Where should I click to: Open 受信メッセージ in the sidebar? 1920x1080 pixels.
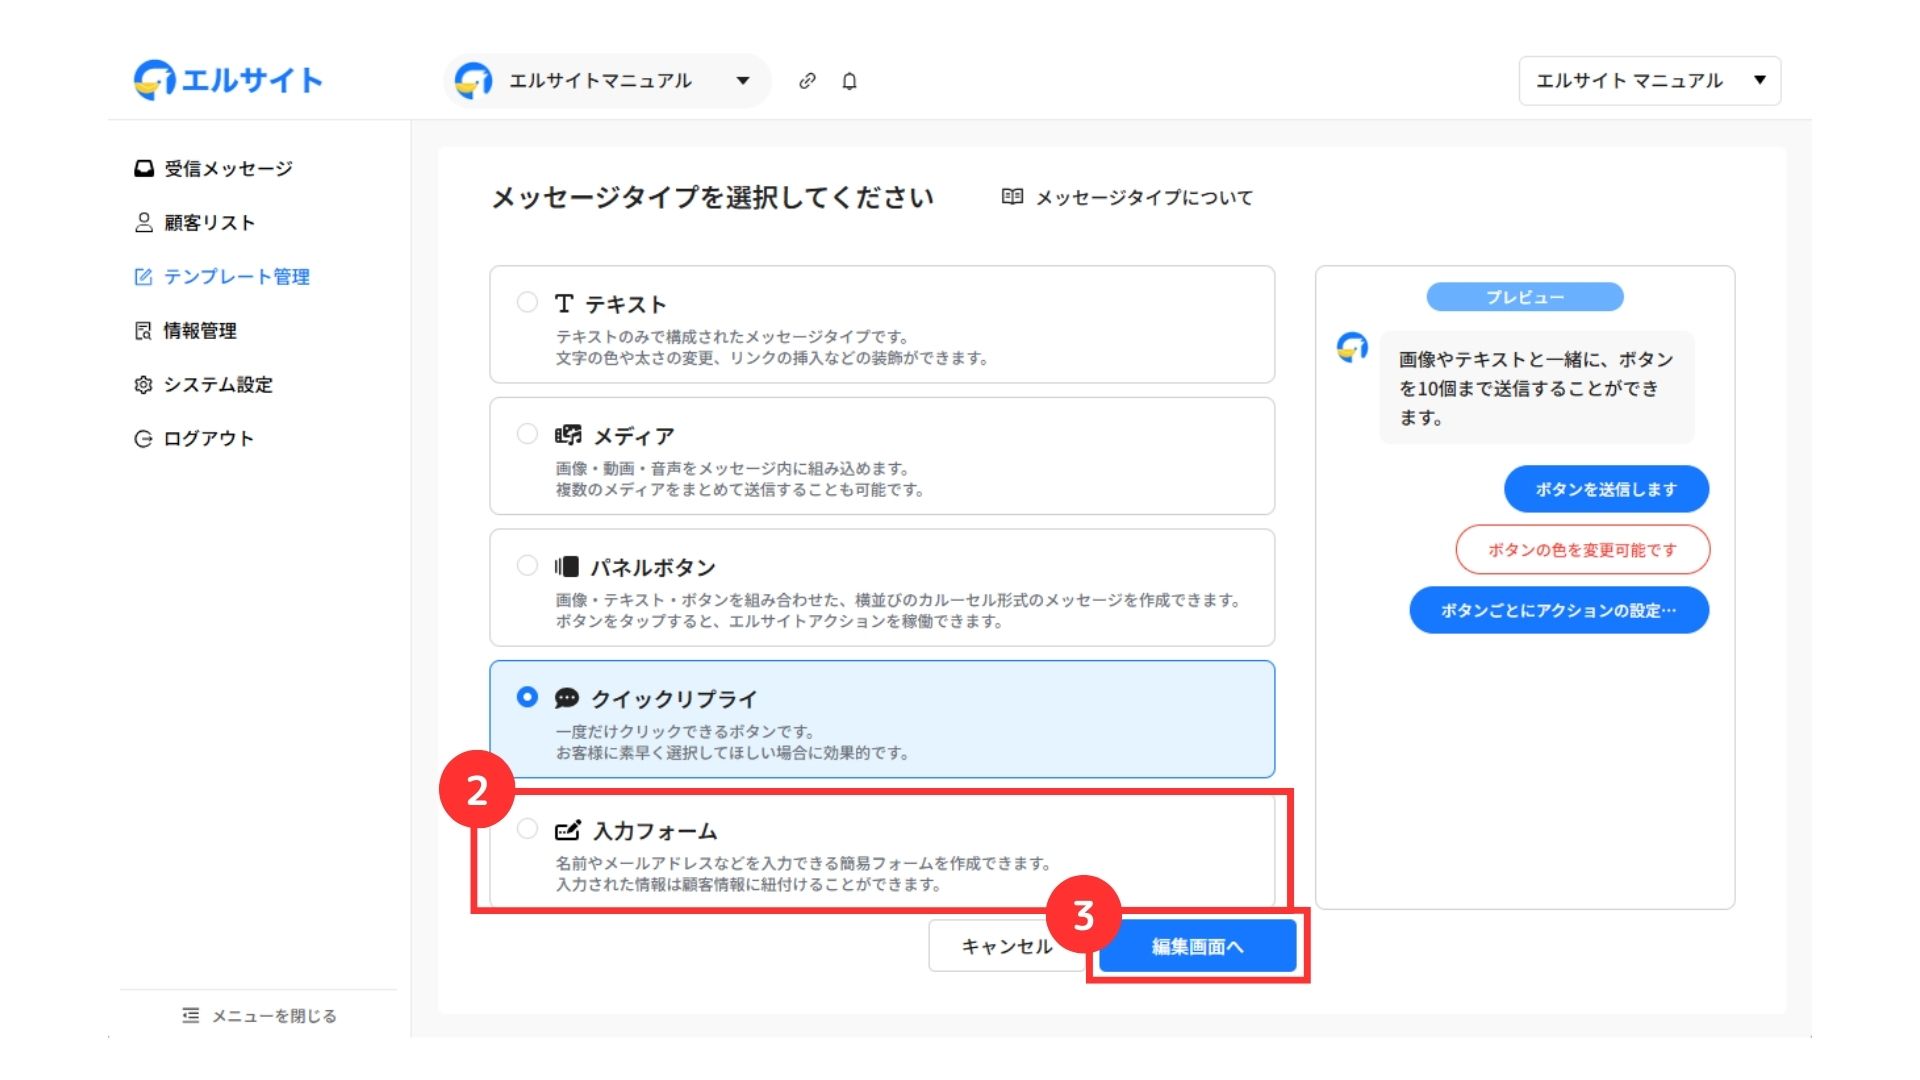(227, 169)
